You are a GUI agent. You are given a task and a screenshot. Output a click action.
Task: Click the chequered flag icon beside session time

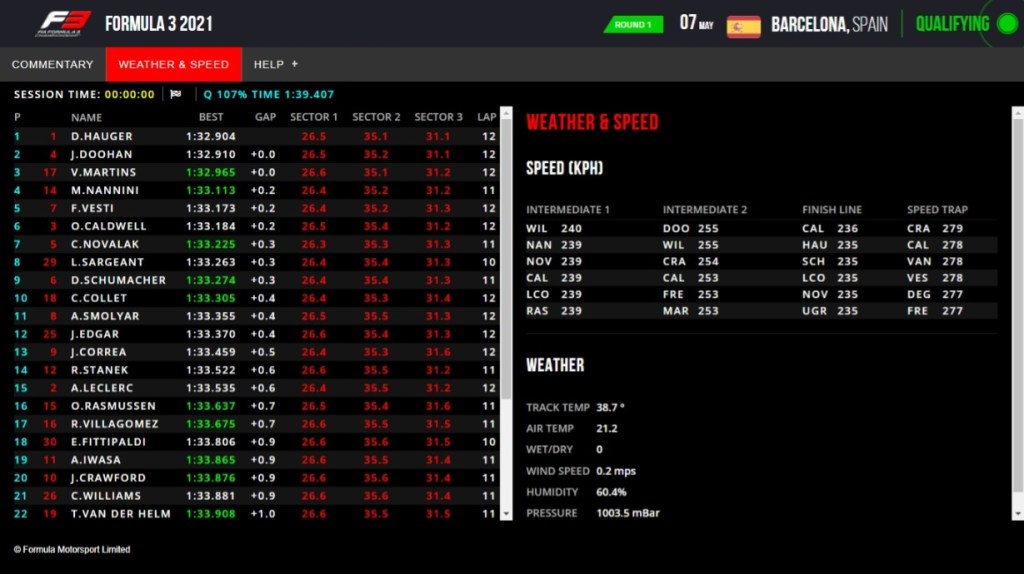[x=176, y=95]
